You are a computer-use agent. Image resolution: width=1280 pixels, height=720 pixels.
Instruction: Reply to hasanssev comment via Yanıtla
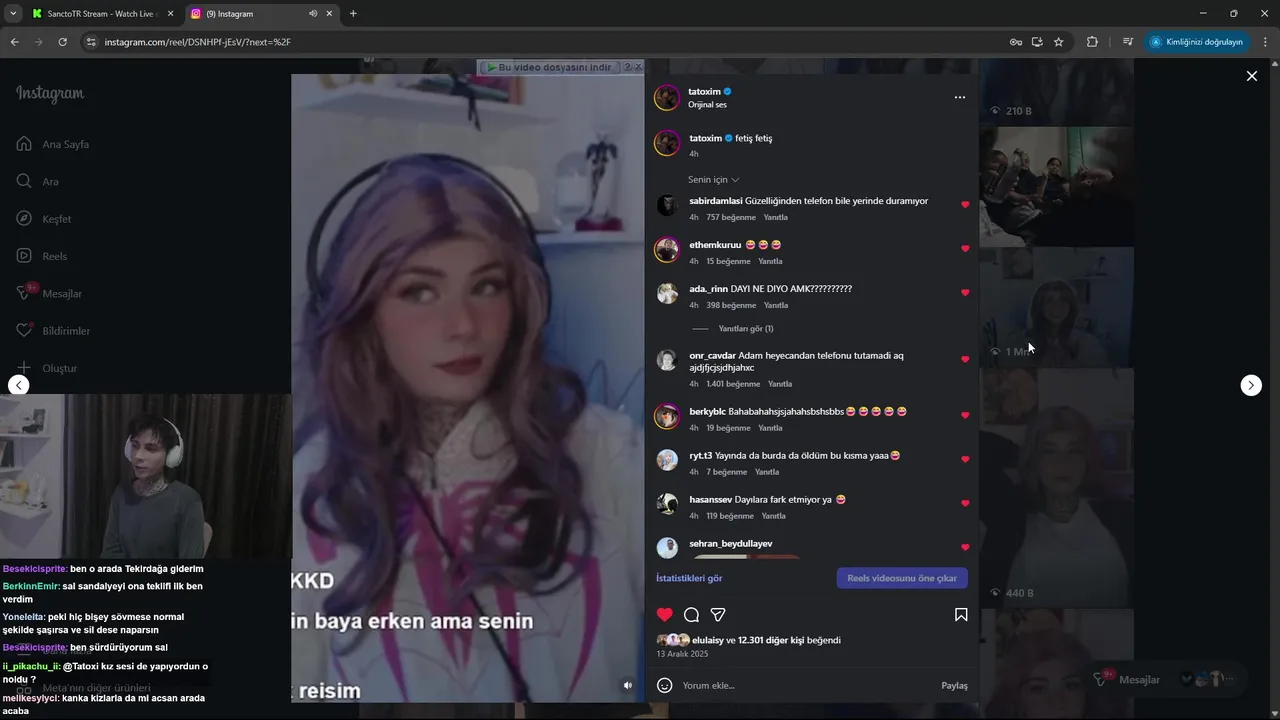point(774,516)
